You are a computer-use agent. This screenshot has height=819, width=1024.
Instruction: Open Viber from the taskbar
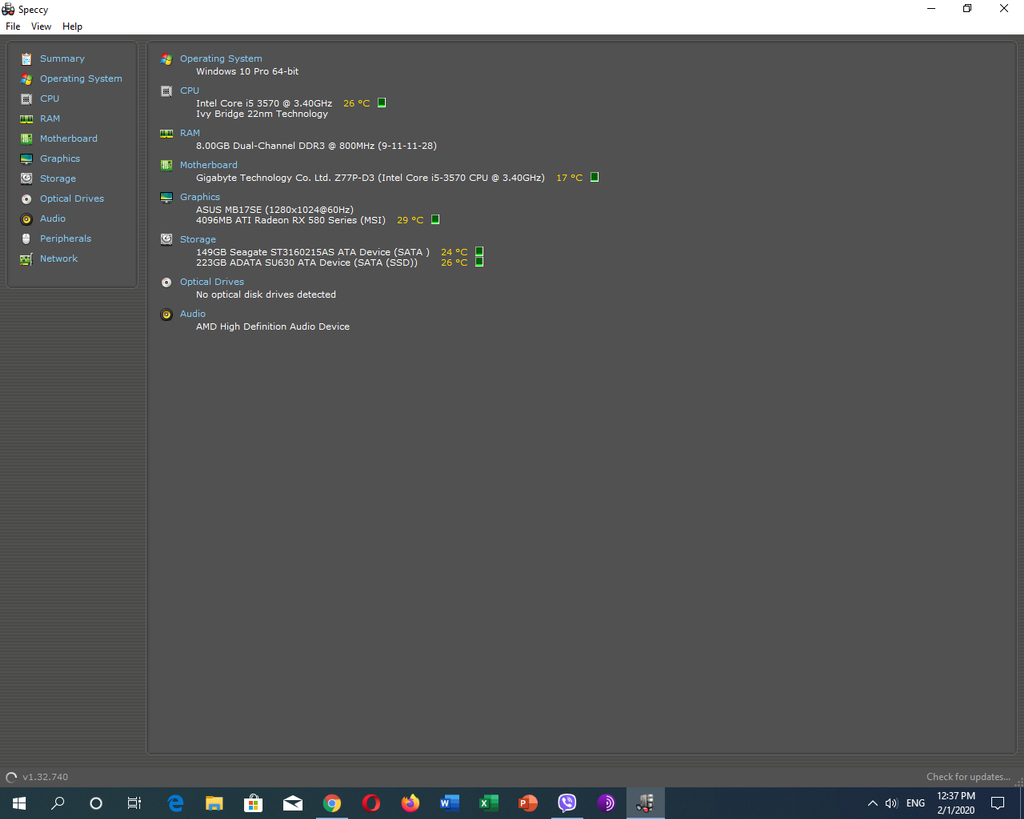coord(567,803)
